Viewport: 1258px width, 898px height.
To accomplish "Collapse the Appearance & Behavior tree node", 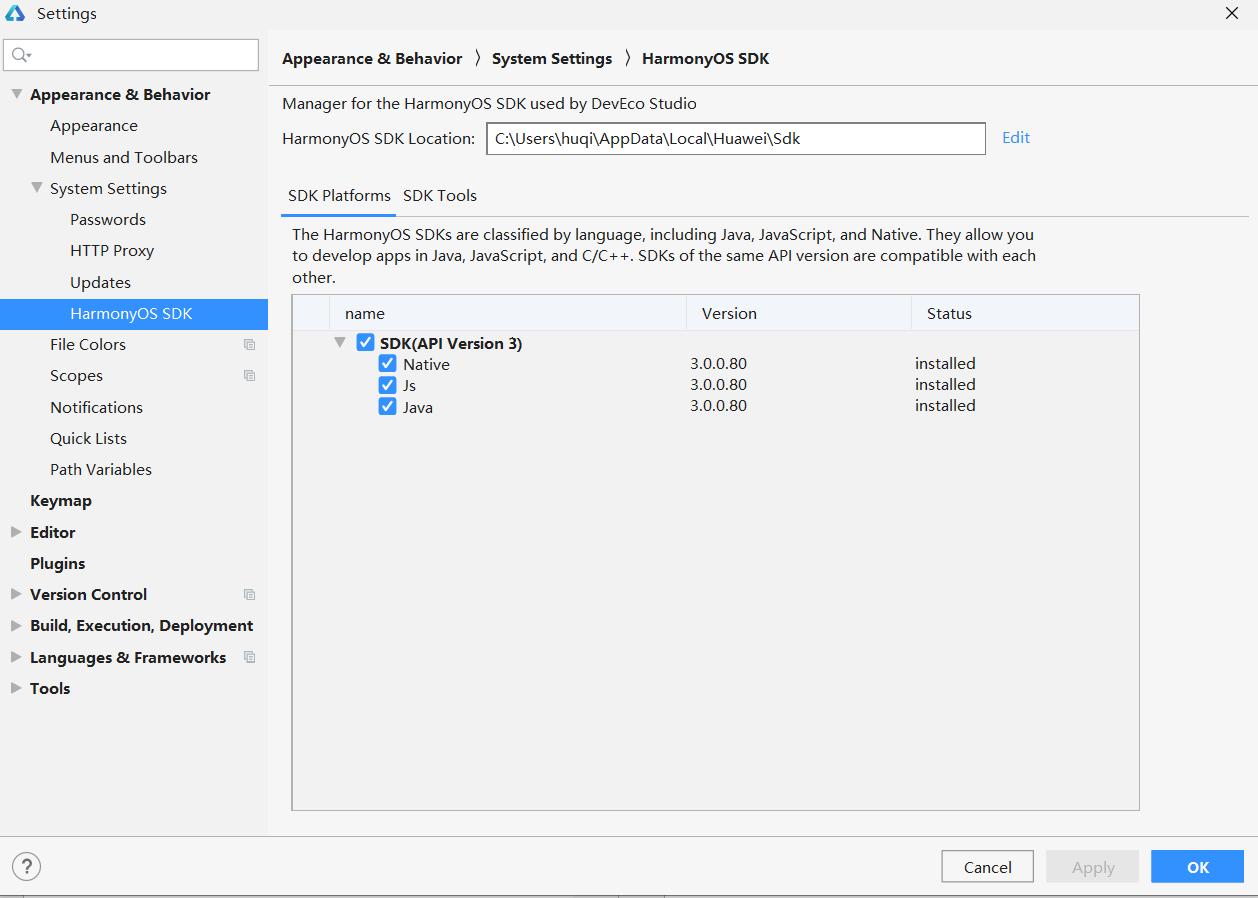I will pyautogui.click(x=16, y=94).
